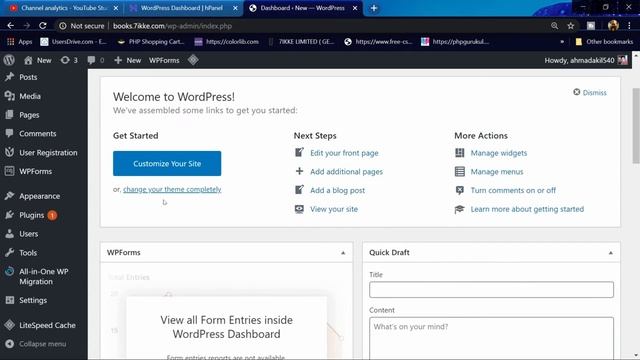Open the comments bubble in admin bar
The height and width of the screenshot is (360, 640).
click(x=96, y=60)
